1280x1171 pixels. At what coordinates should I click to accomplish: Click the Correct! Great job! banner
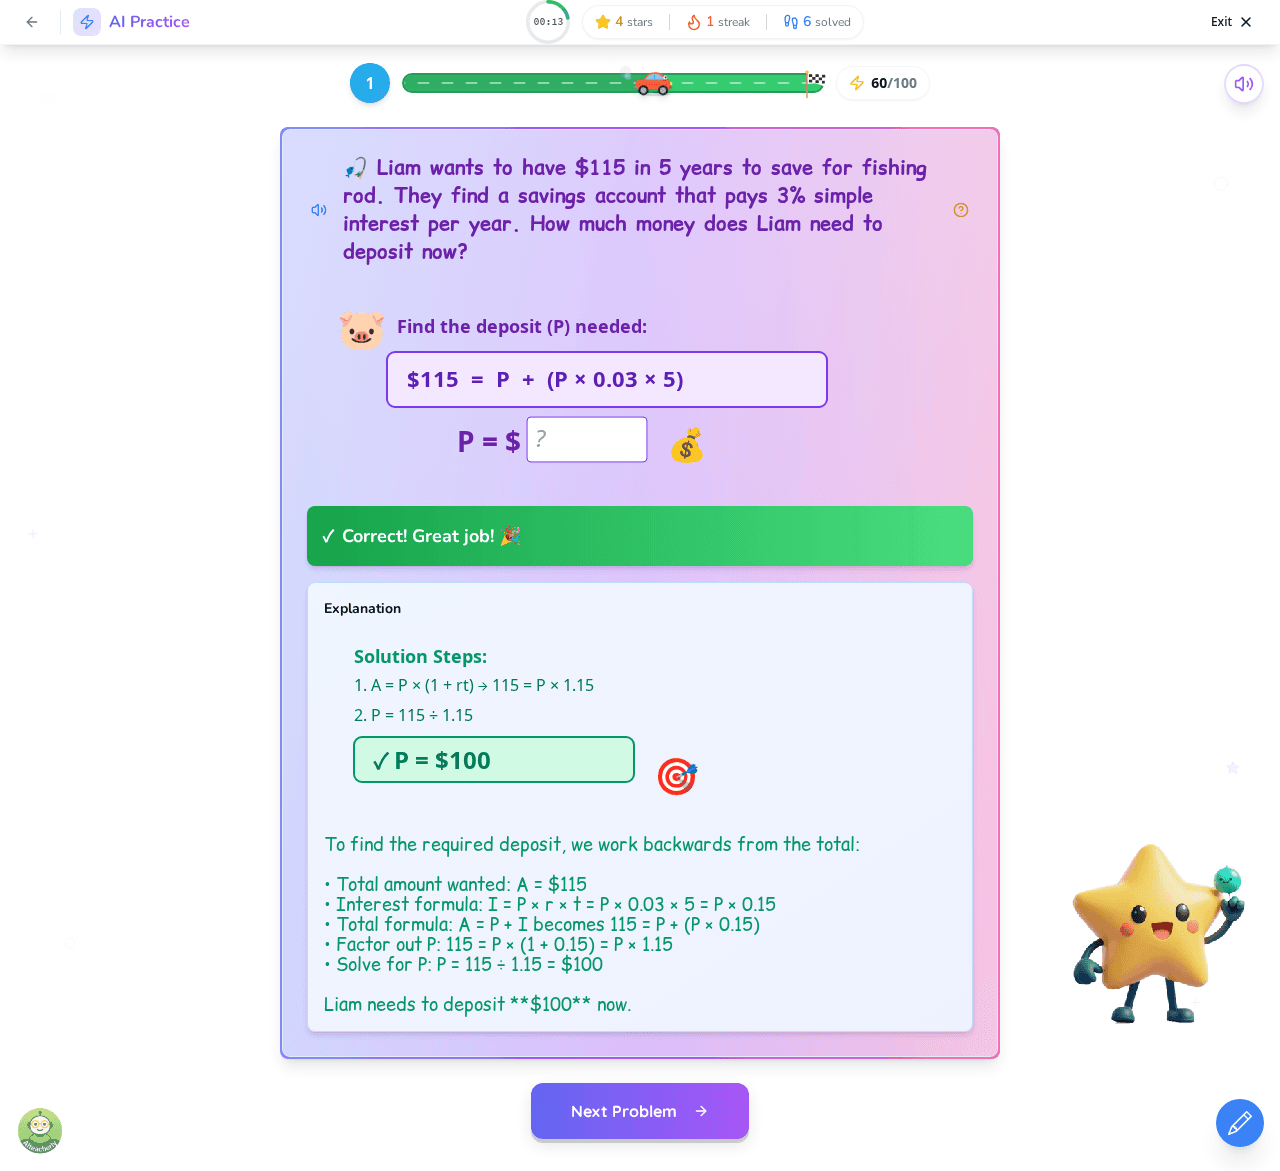640,536
